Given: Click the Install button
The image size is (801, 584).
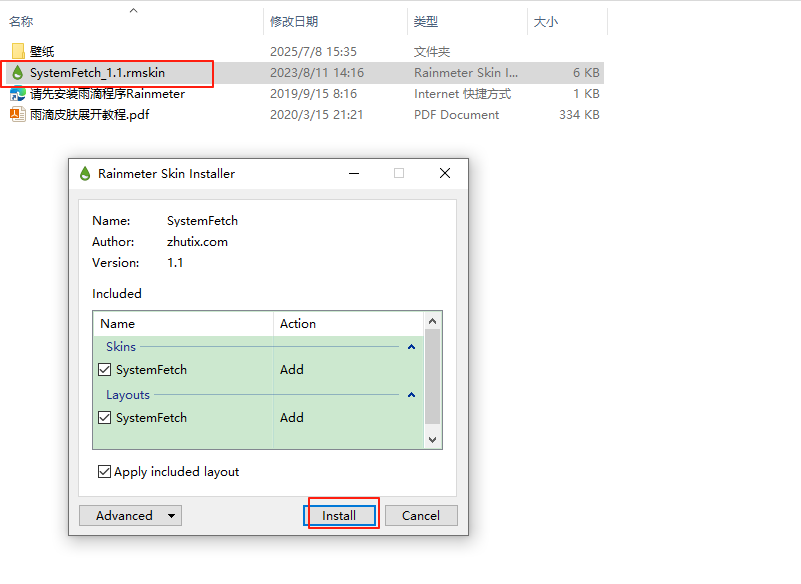Looking at the screenshot, I should 341,515.
